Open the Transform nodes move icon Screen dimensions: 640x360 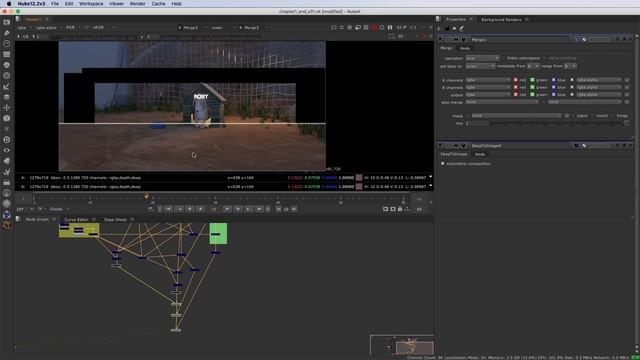[7, 107]
